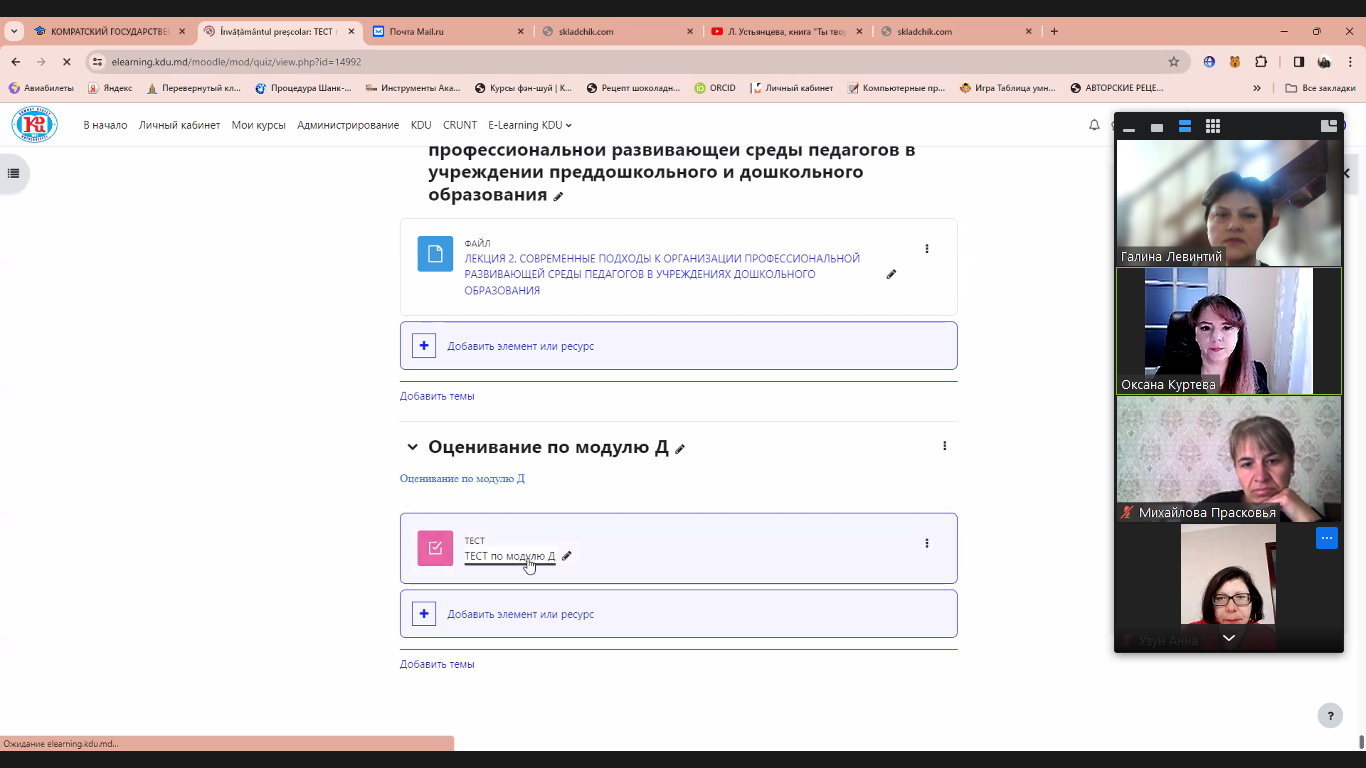Viewport: 1366px width, 768px height.
Task: Click the pencil icon next to Лекция 2 file
Action: [x=891, y=274]
